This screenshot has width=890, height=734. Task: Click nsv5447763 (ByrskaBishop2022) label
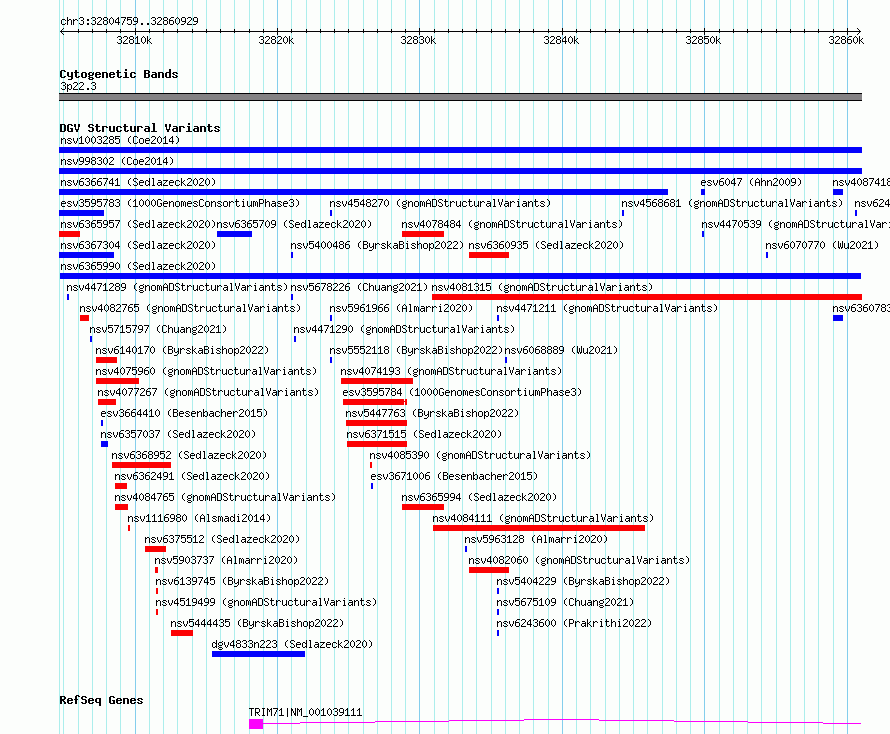coord(432,413)
